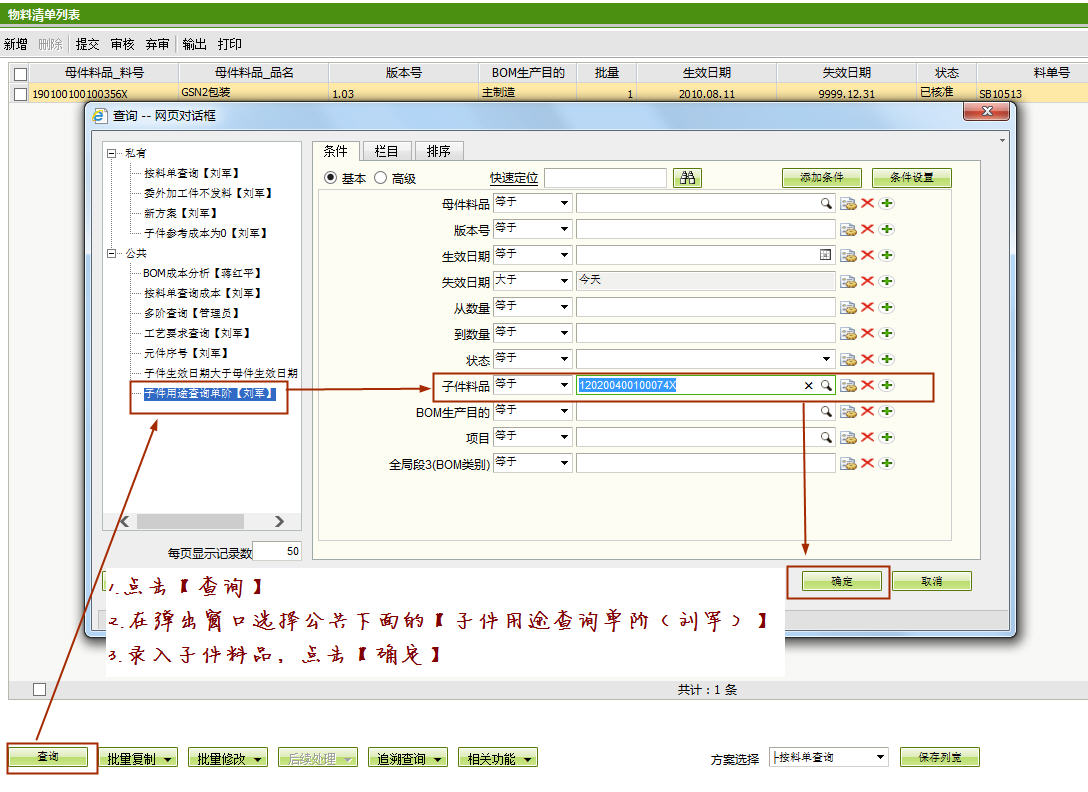Open calendar picker in 生效日期 field
The width and height of the screenshot is (1088, 792).
[825, 255]
